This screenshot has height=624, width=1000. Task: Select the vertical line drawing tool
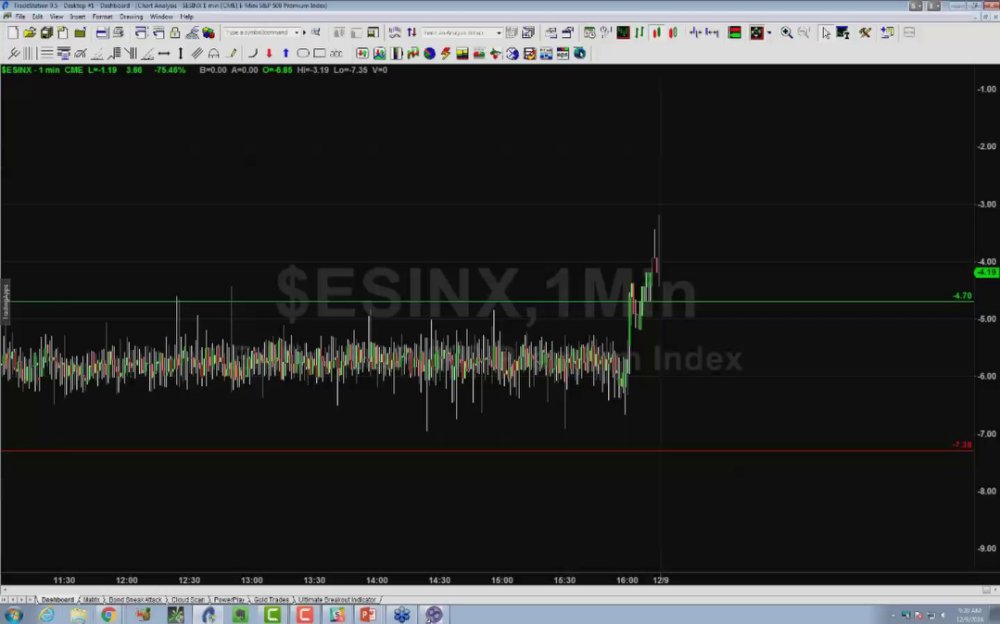180,54
